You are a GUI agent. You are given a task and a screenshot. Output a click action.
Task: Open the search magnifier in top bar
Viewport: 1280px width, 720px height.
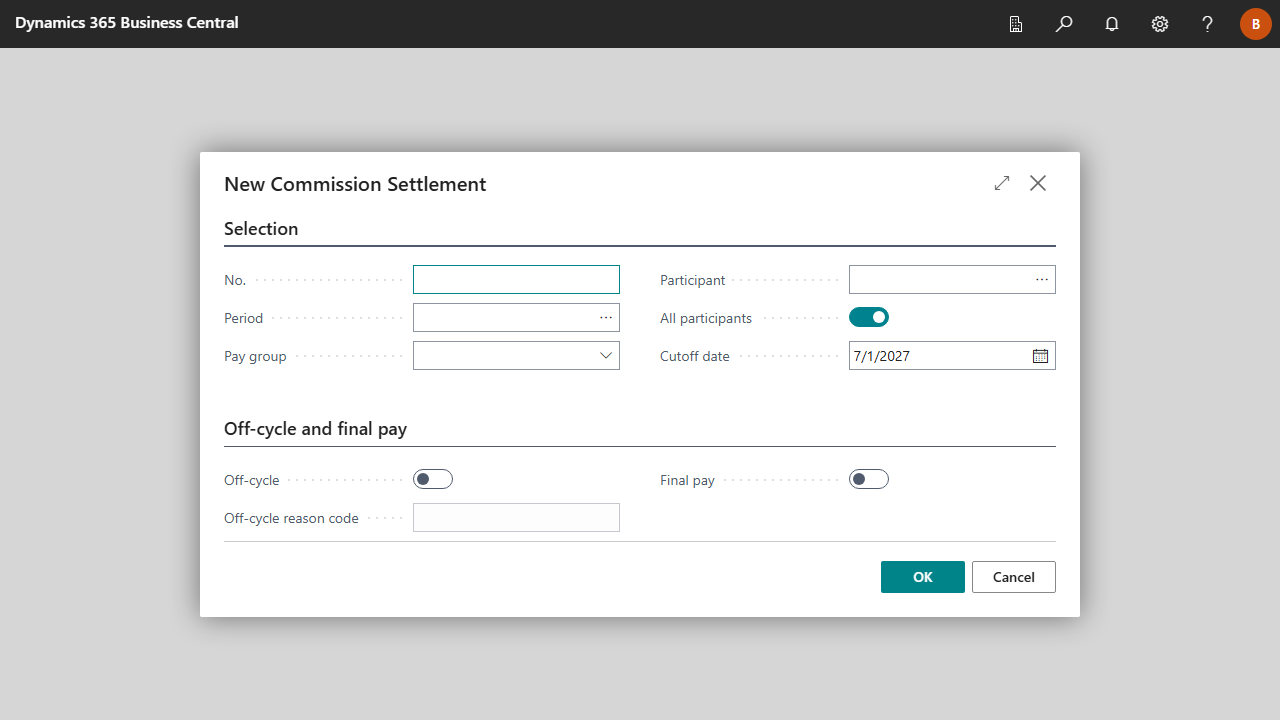1064,24
